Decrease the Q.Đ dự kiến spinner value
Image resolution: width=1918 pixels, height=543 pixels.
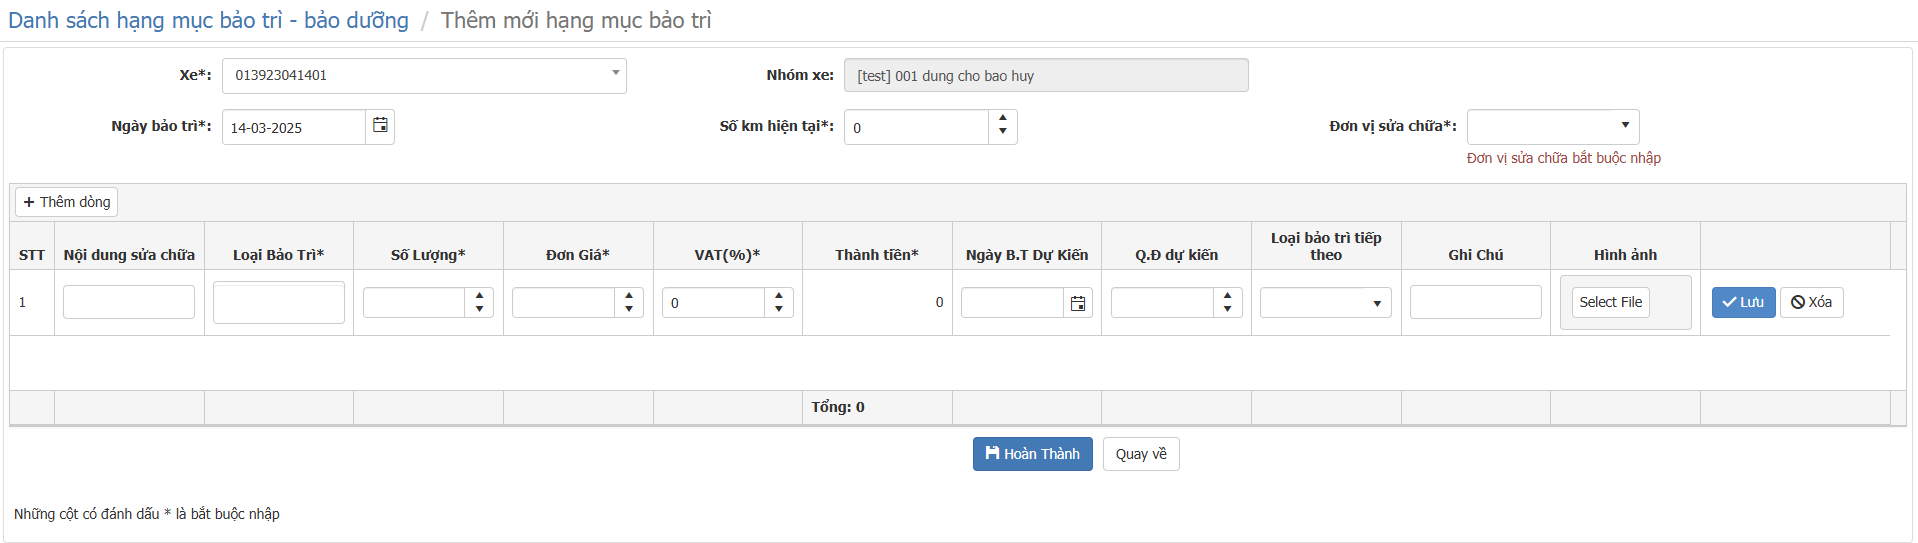click(1227, 309)
